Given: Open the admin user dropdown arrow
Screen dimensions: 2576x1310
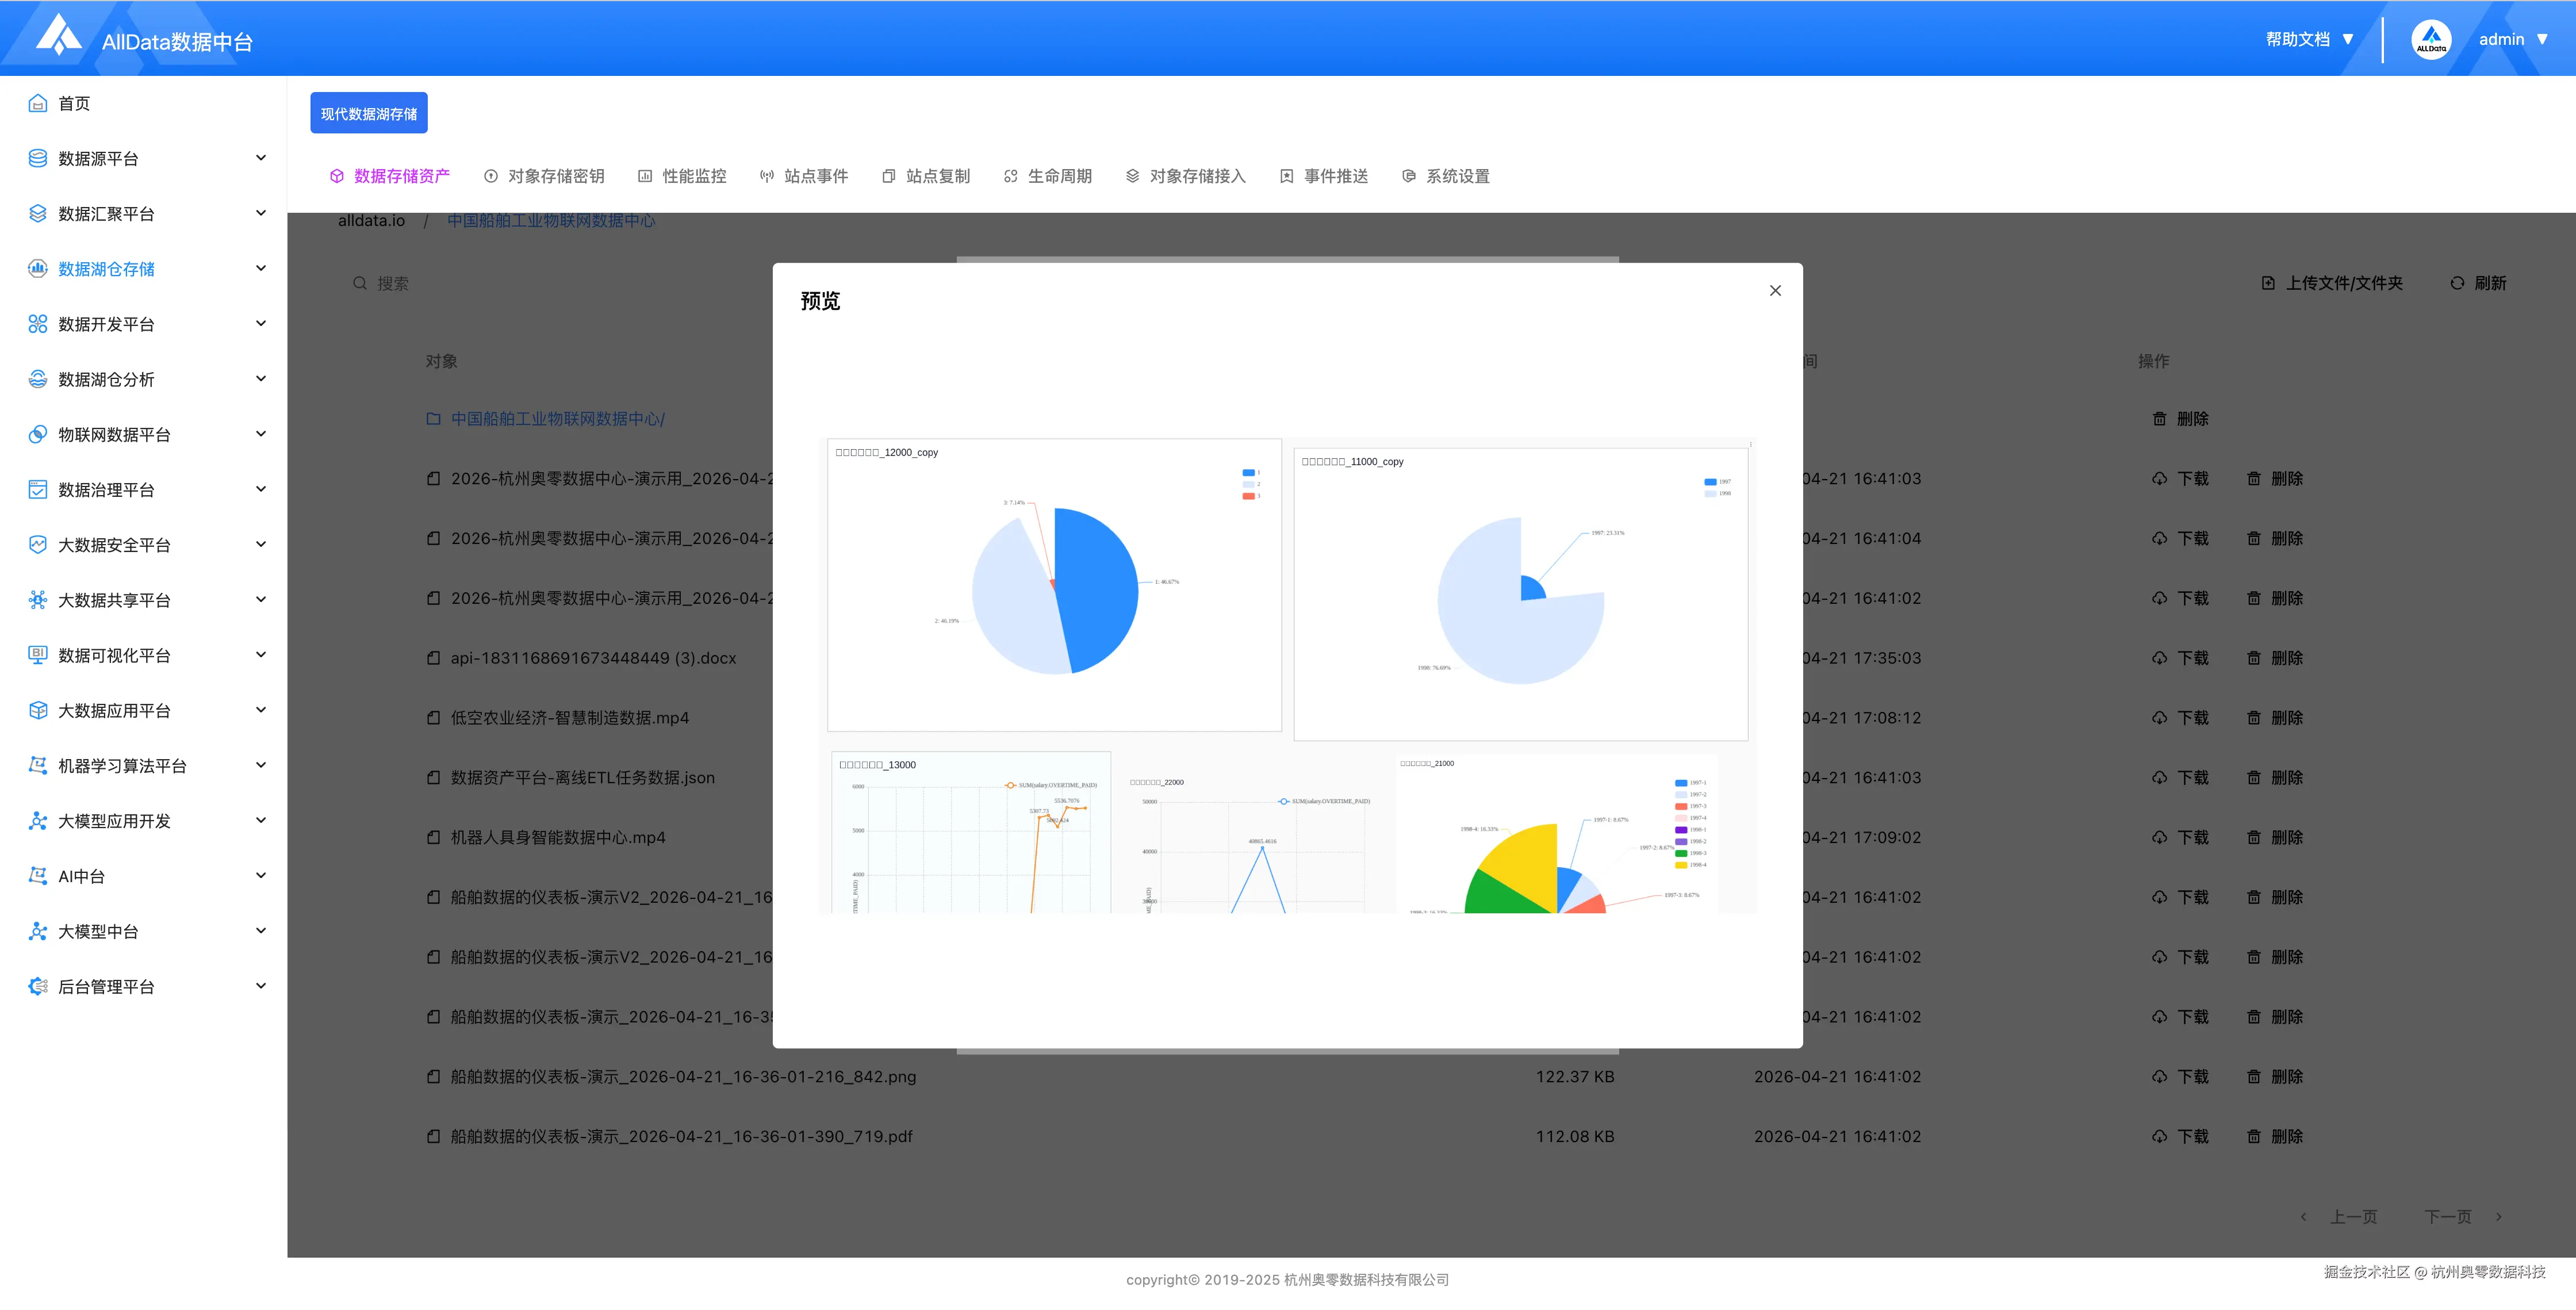Looking at the screenshot, I should point(2542,40).
